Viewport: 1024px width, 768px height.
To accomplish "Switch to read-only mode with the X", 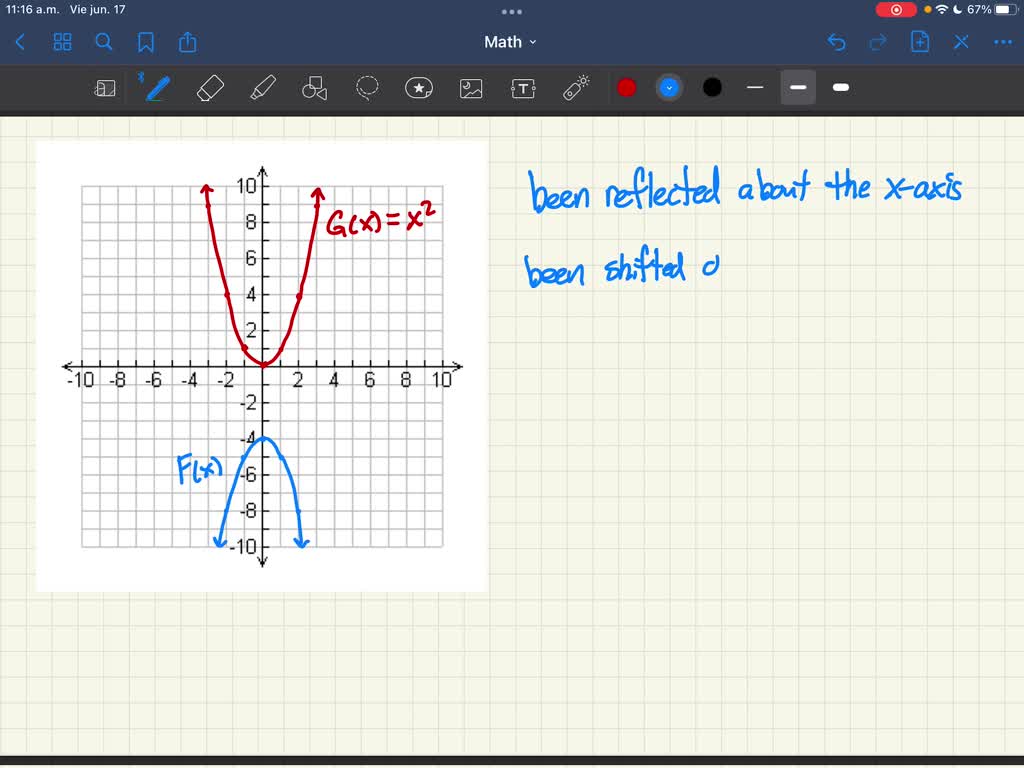I will [x=961, y=42].
